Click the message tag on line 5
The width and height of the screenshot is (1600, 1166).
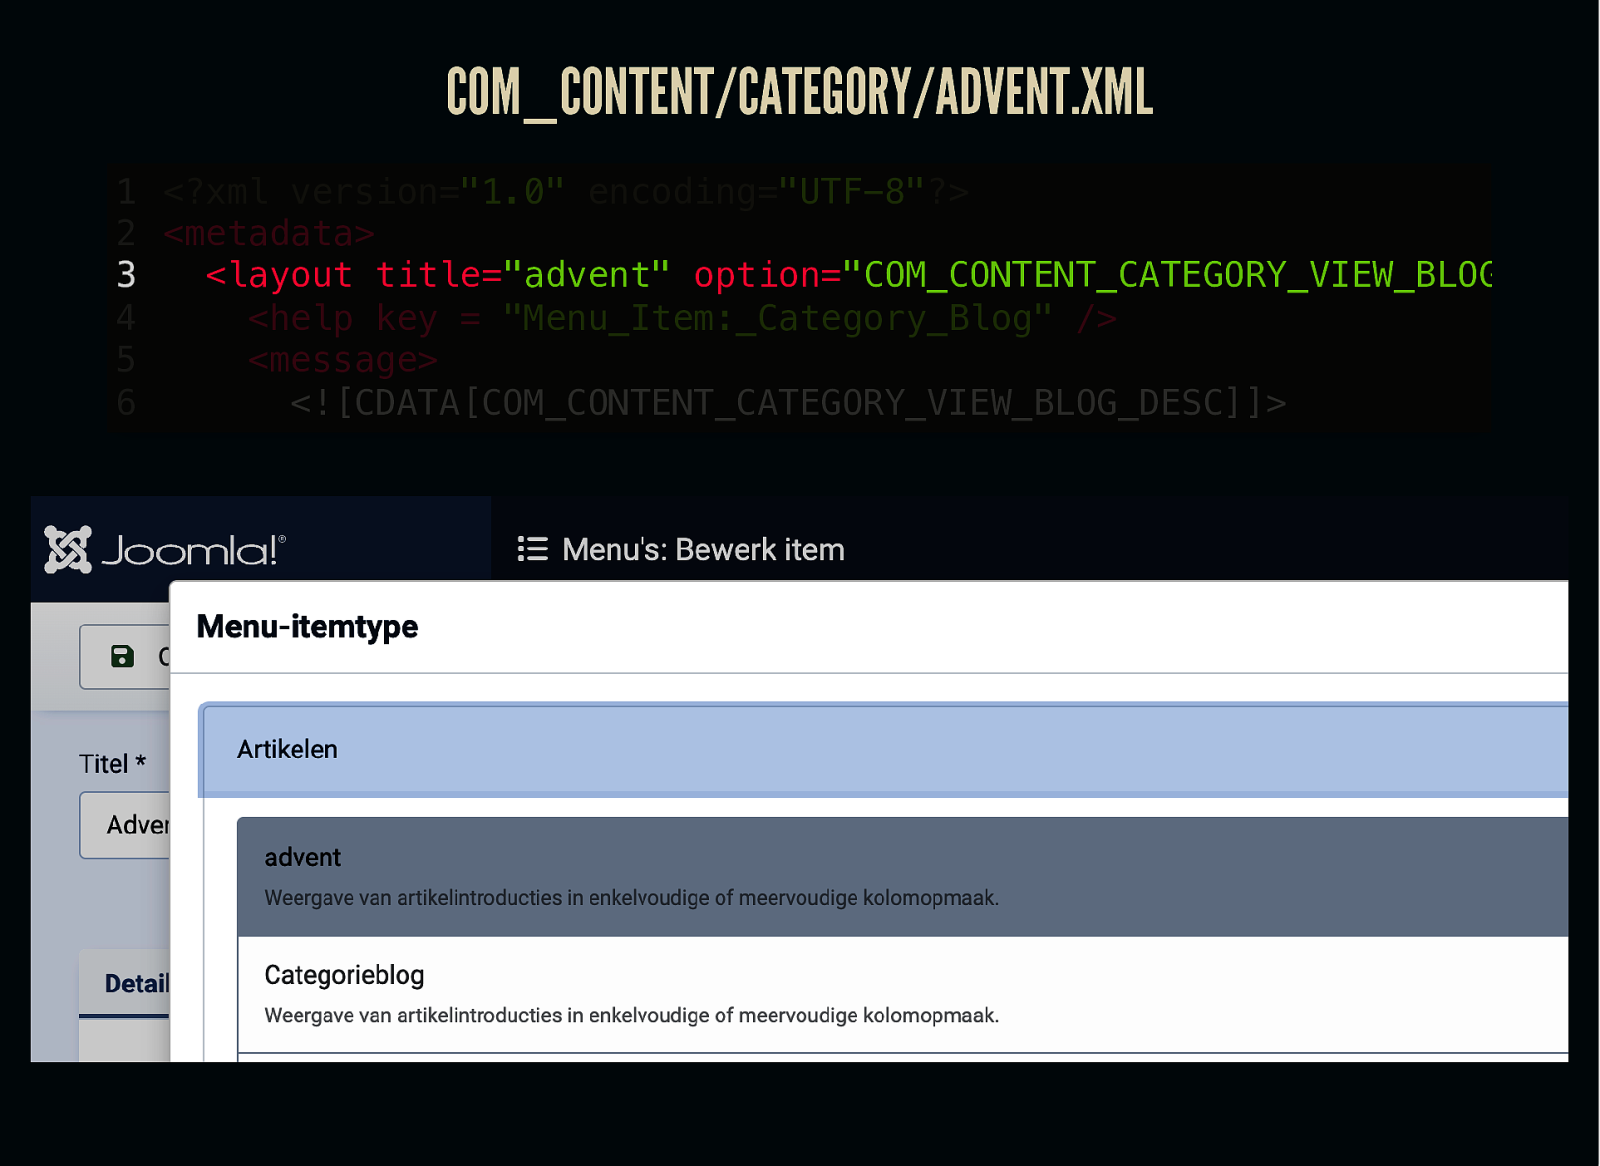343,360
